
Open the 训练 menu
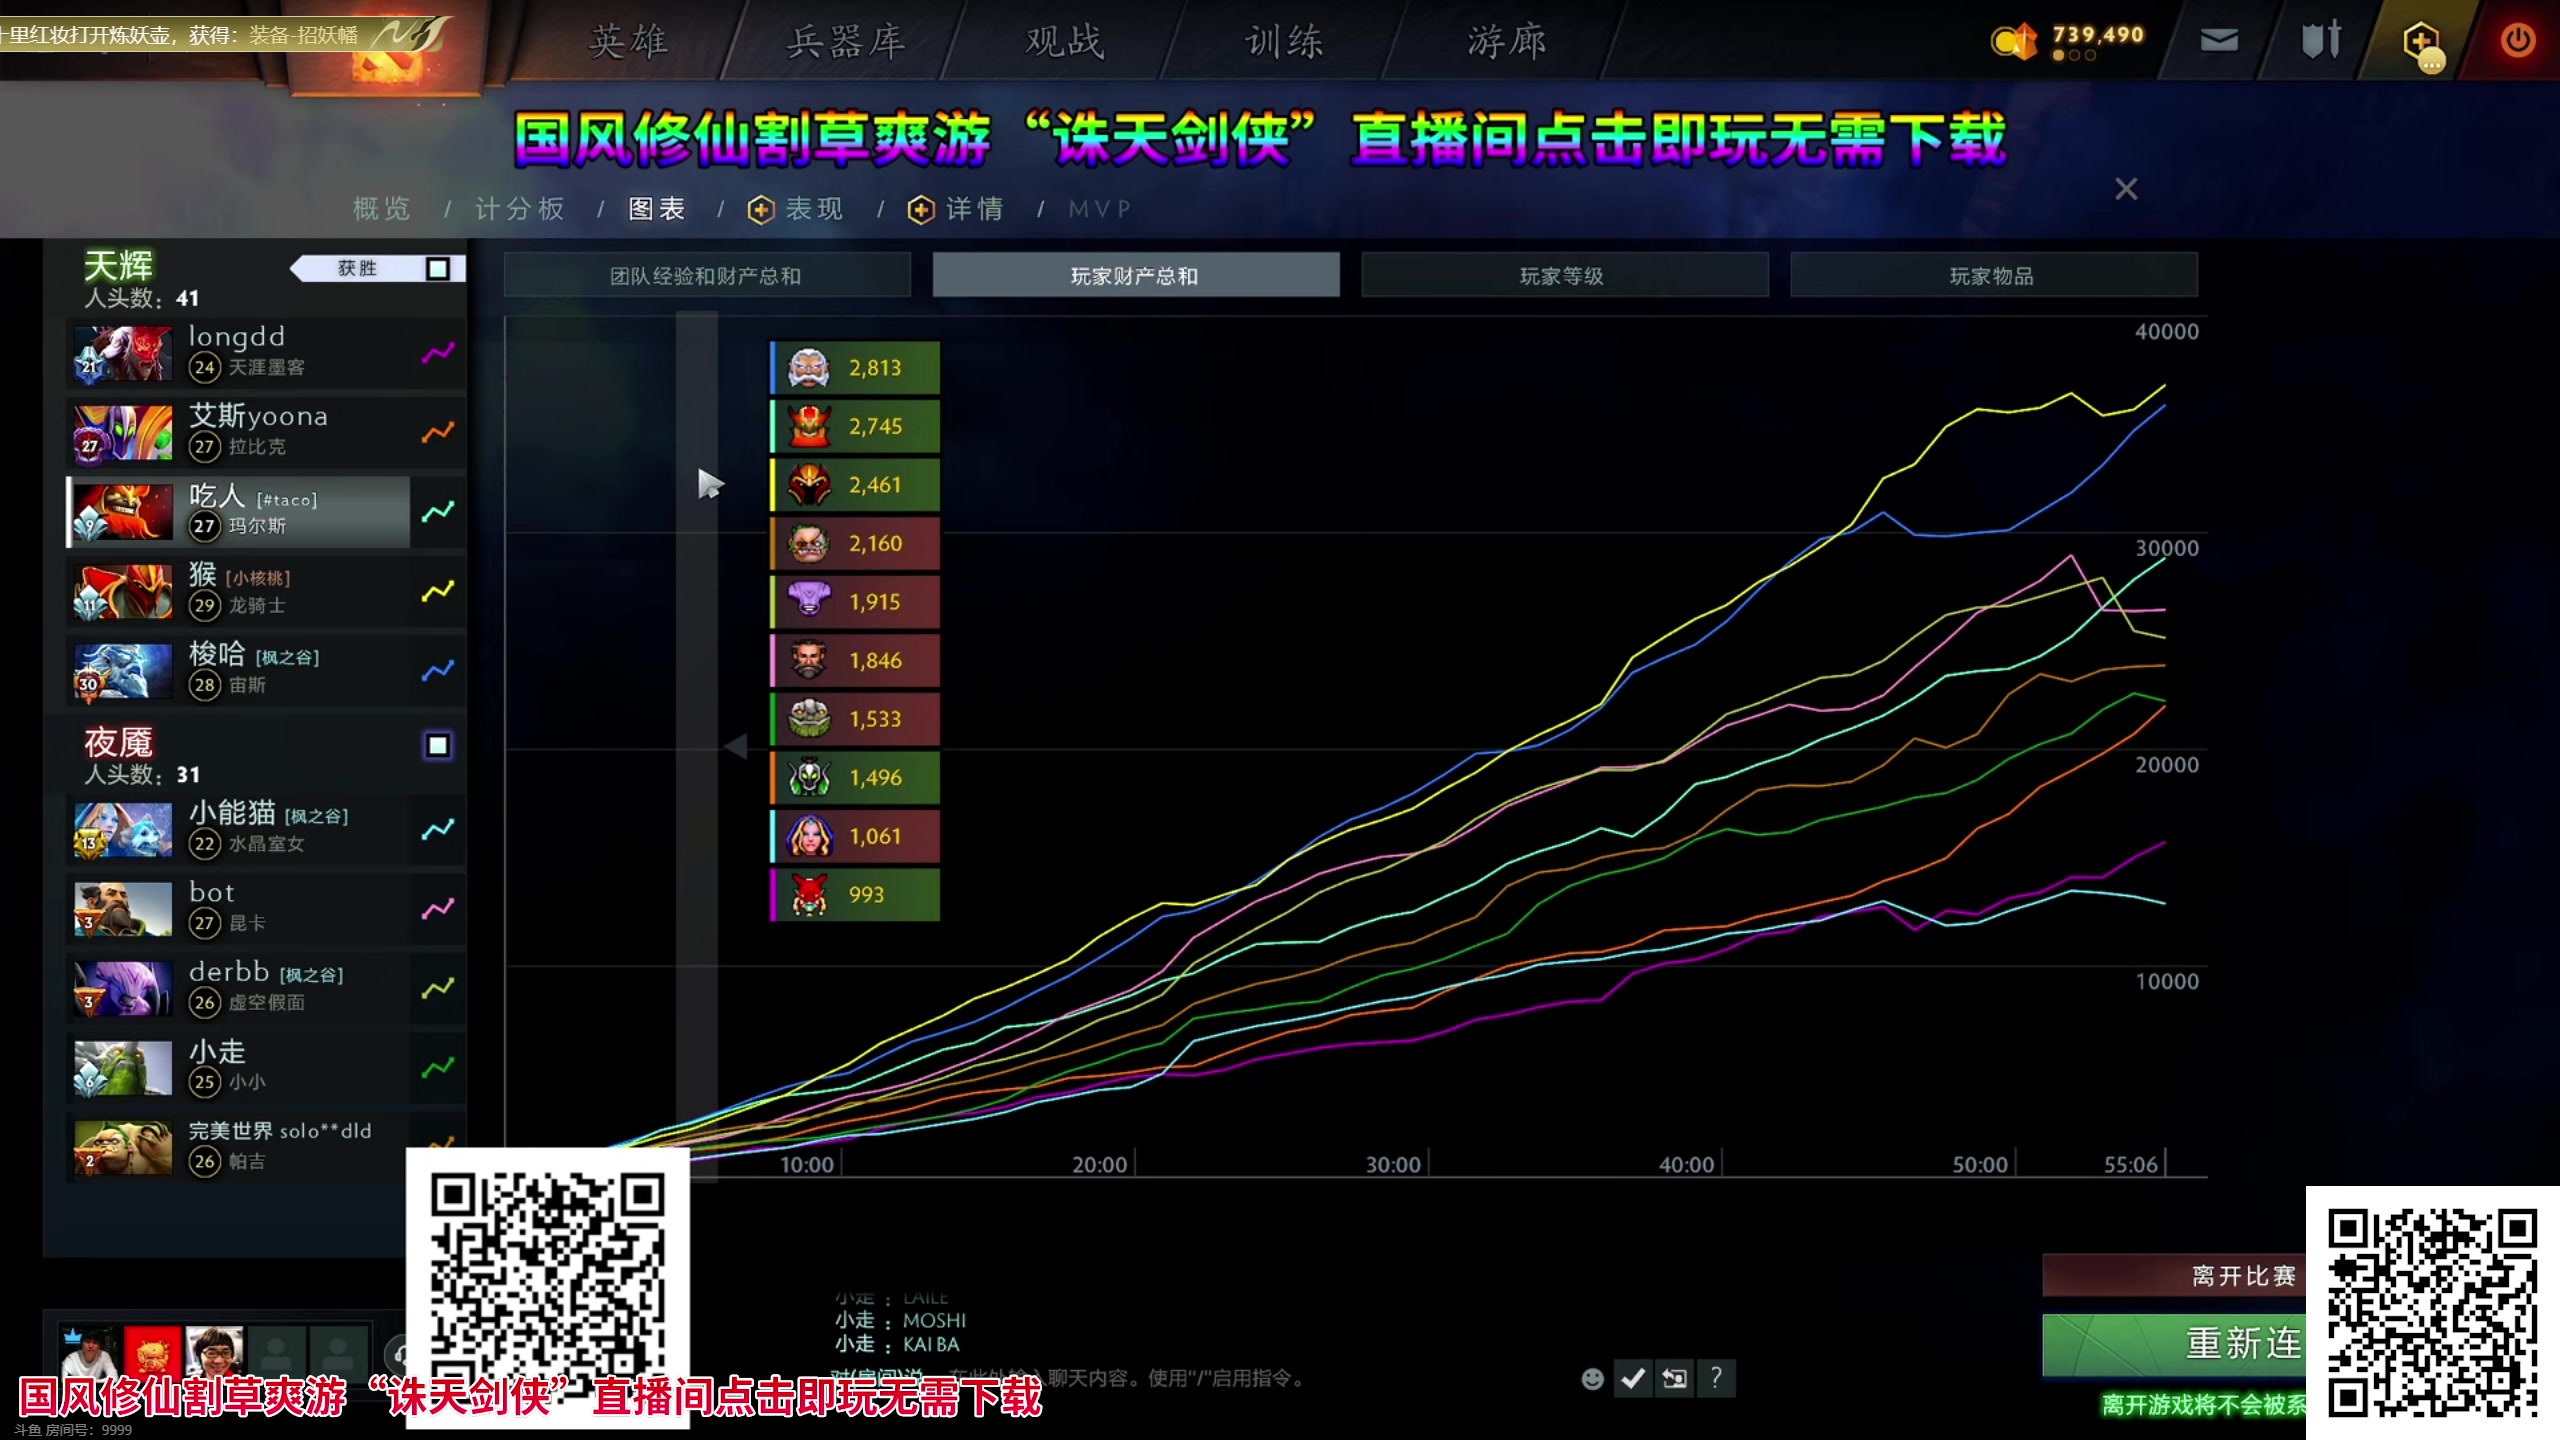pyautogui.click(x=1285, y=41)
